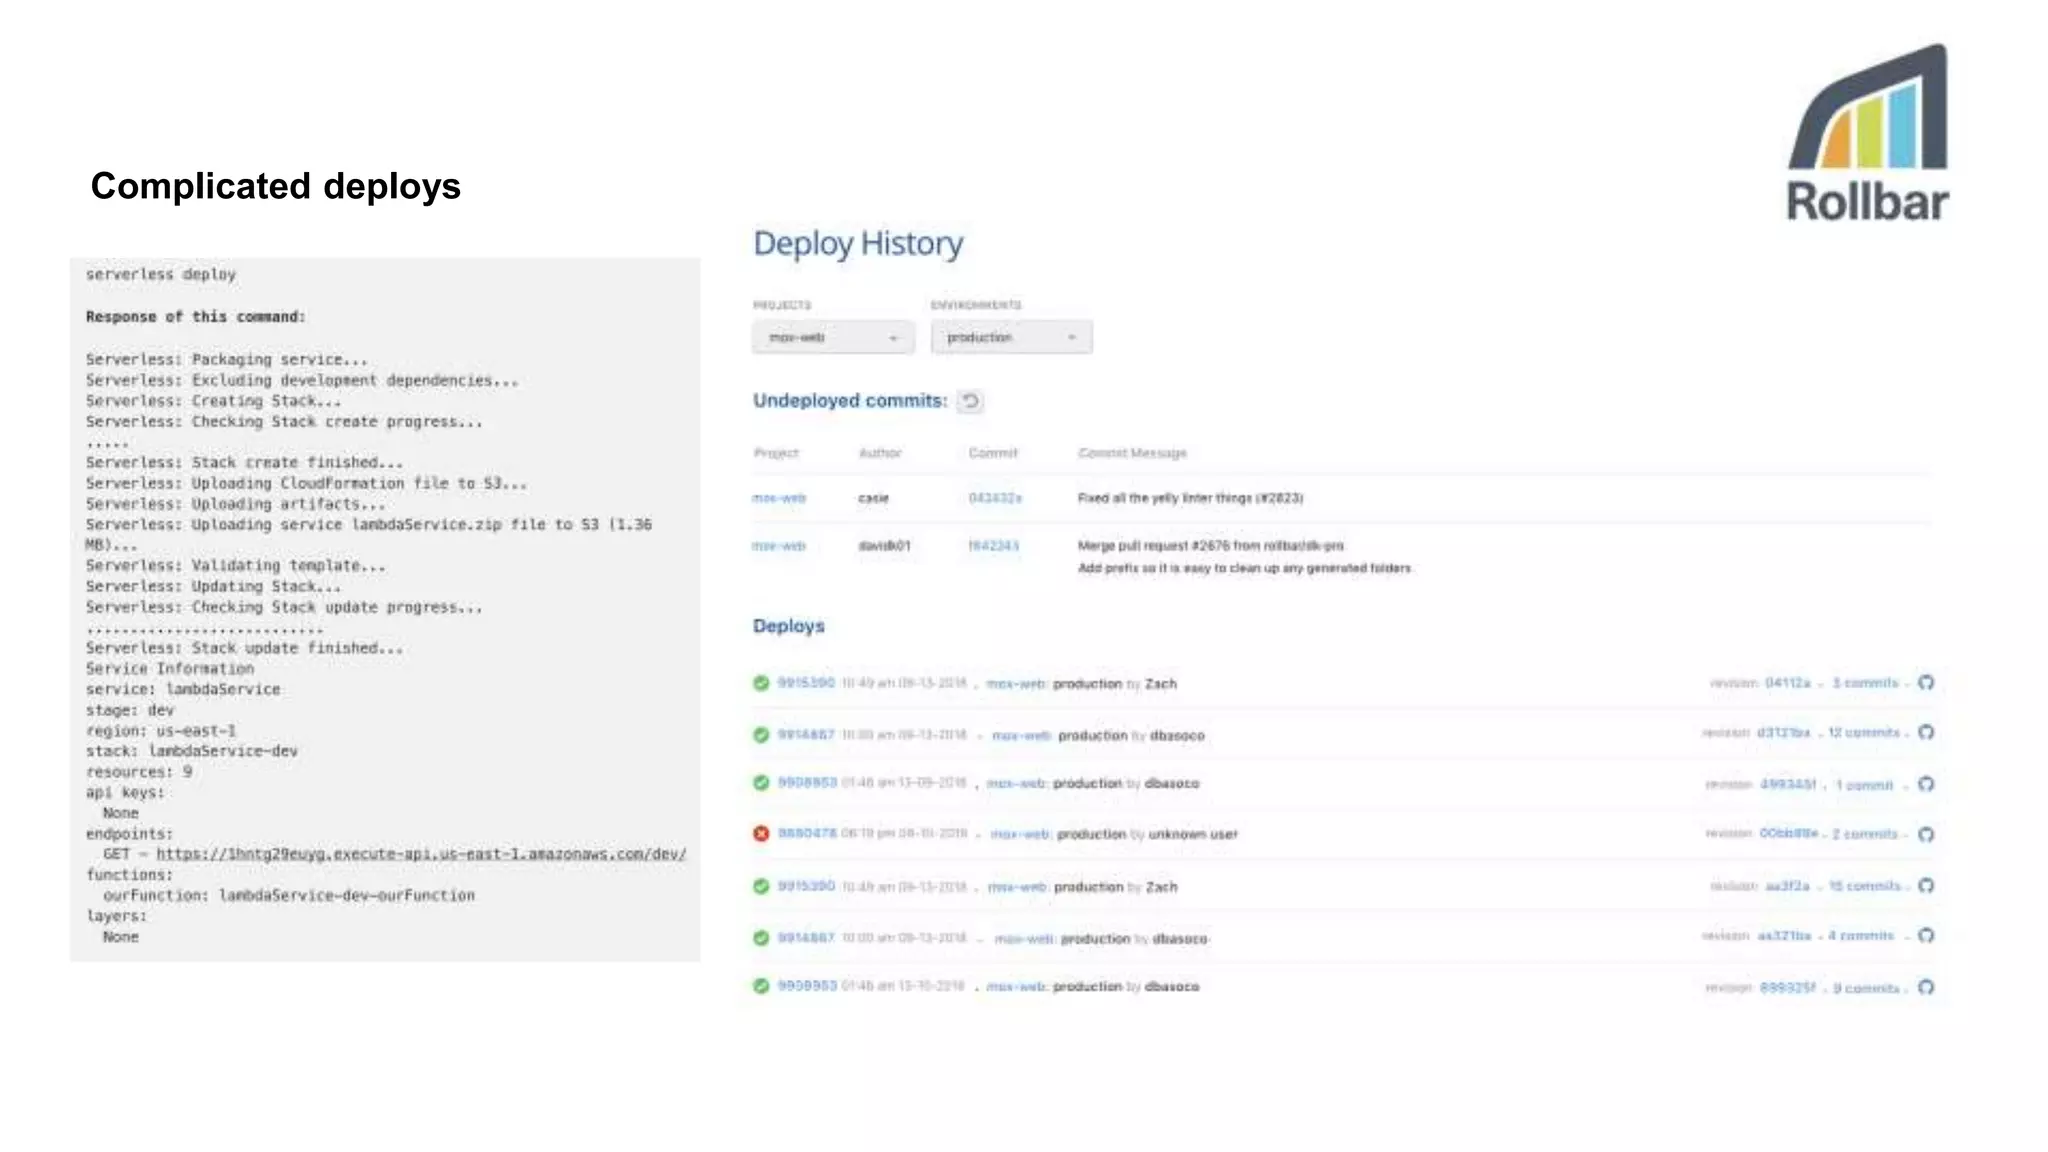The width and height of the screenshot is (2048, 1152).
Task: Click the 'Merge pull request #2676' message
Action: [1210, 546]
